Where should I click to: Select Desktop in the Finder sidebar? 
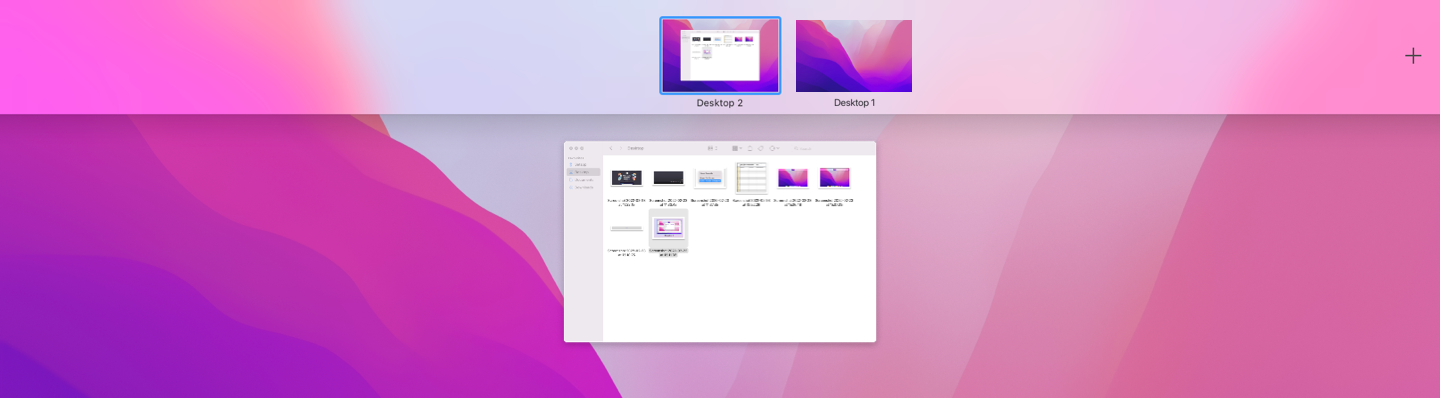coord(583,172)
